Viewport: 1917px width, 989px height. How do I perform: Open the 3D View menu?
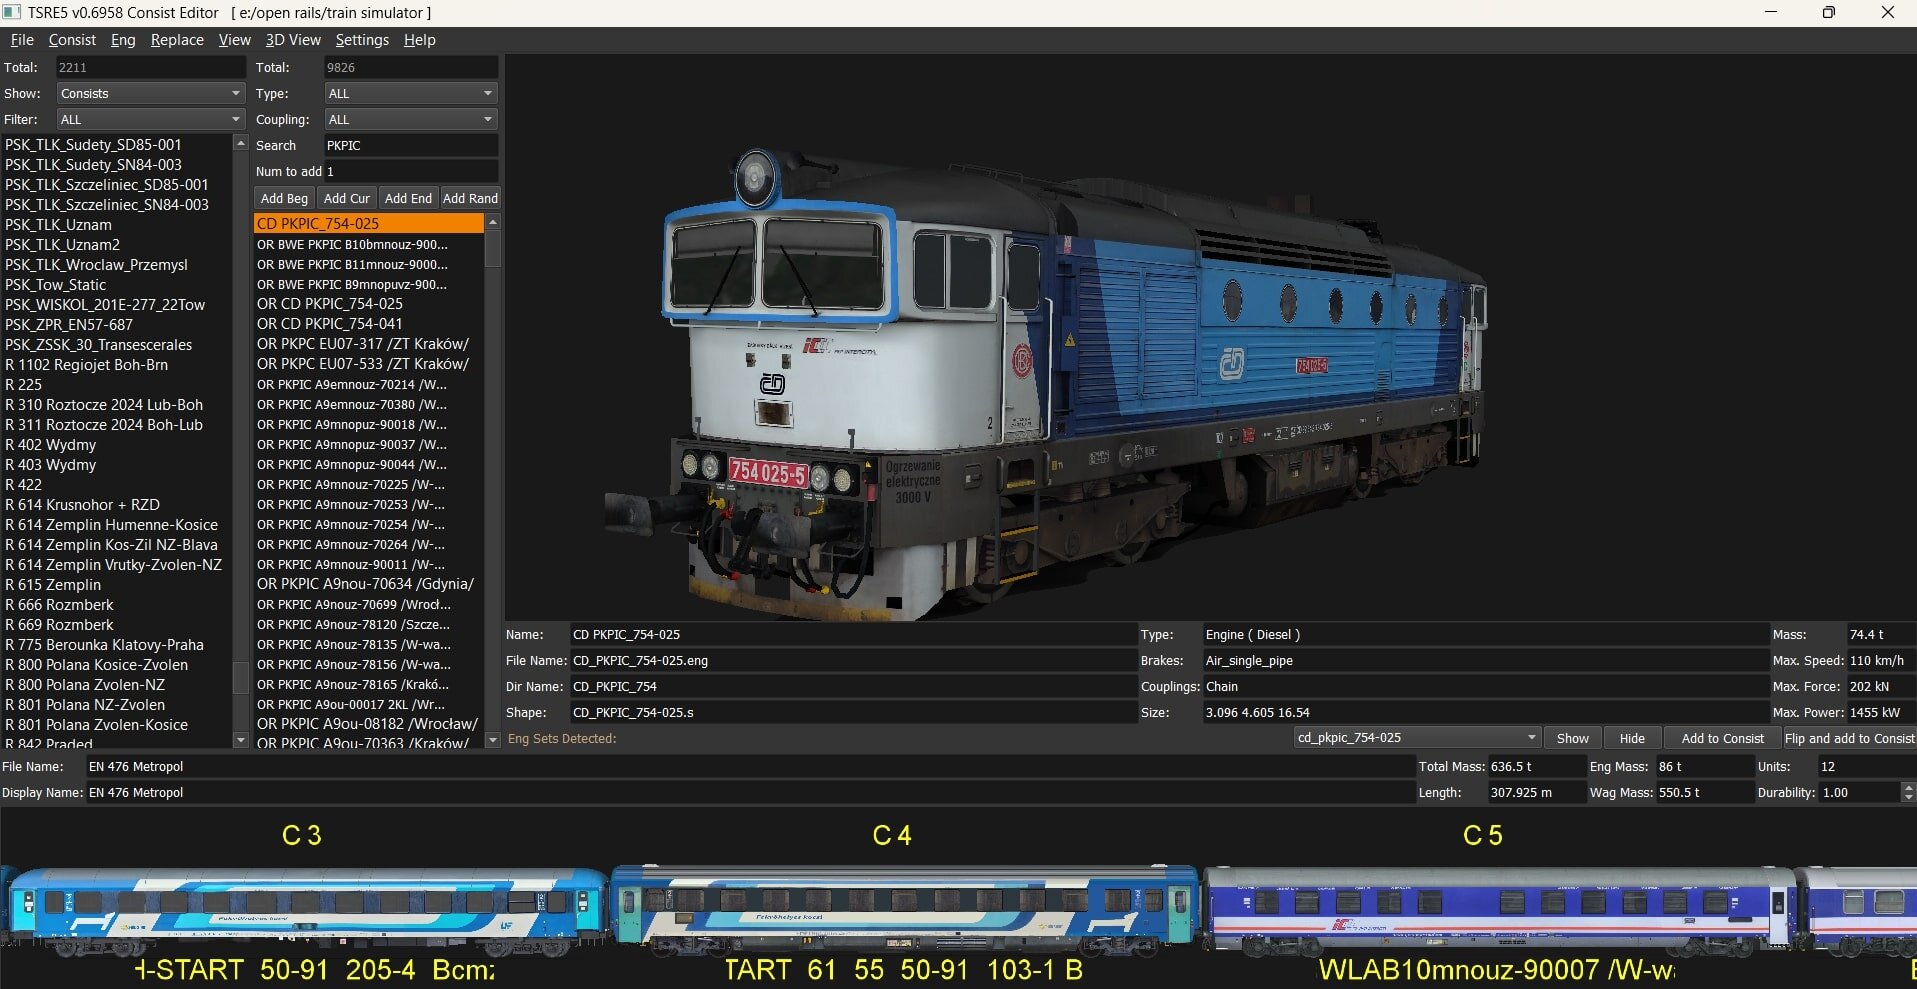[x=292, y=40]
